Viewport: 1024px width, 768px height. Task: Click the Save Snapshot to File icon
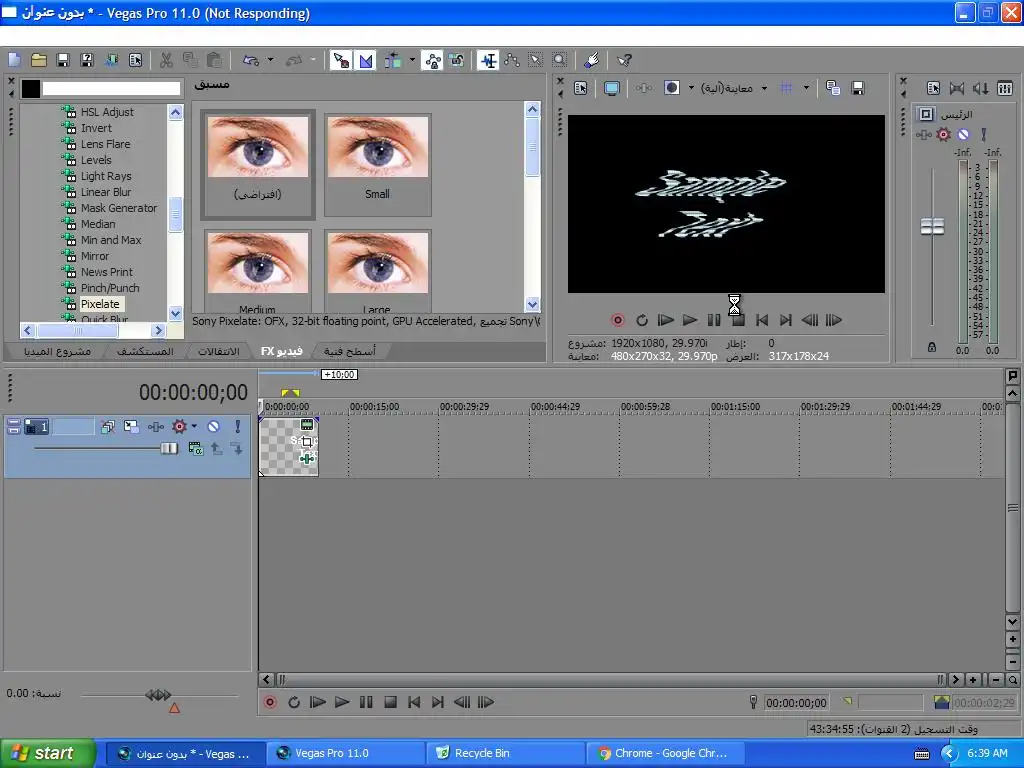click(858, 88)
